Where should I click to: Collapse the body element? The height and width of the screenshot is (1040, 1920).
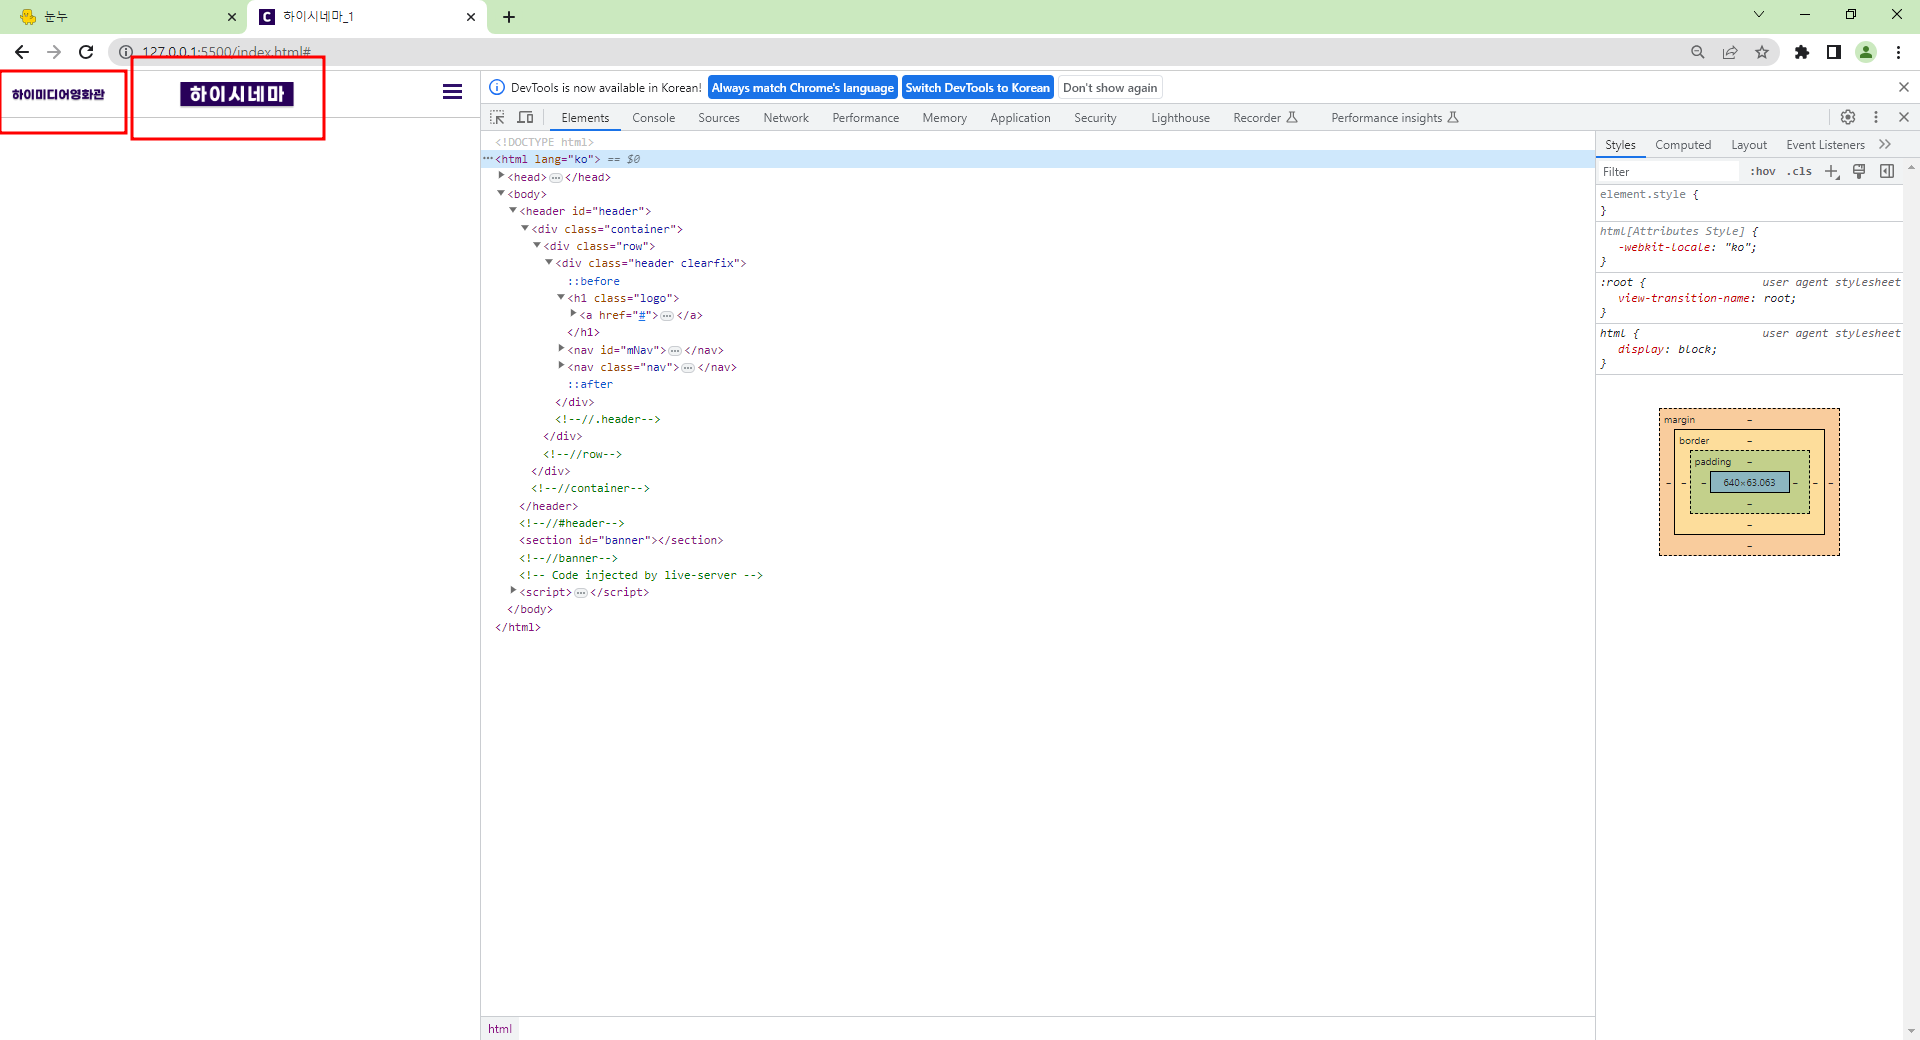pyautogui.click(x=501, y=193)
